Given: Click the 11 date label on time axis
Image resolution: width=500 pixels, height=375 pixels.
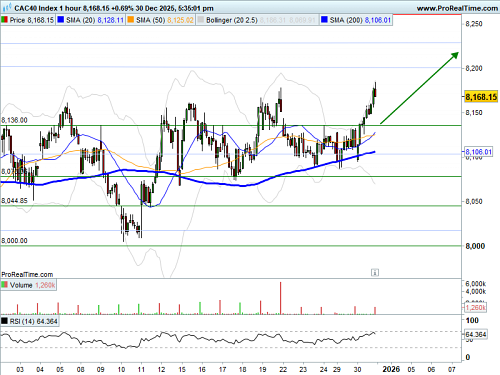Looking at the screenshot, I should click(x=141, y=369).
